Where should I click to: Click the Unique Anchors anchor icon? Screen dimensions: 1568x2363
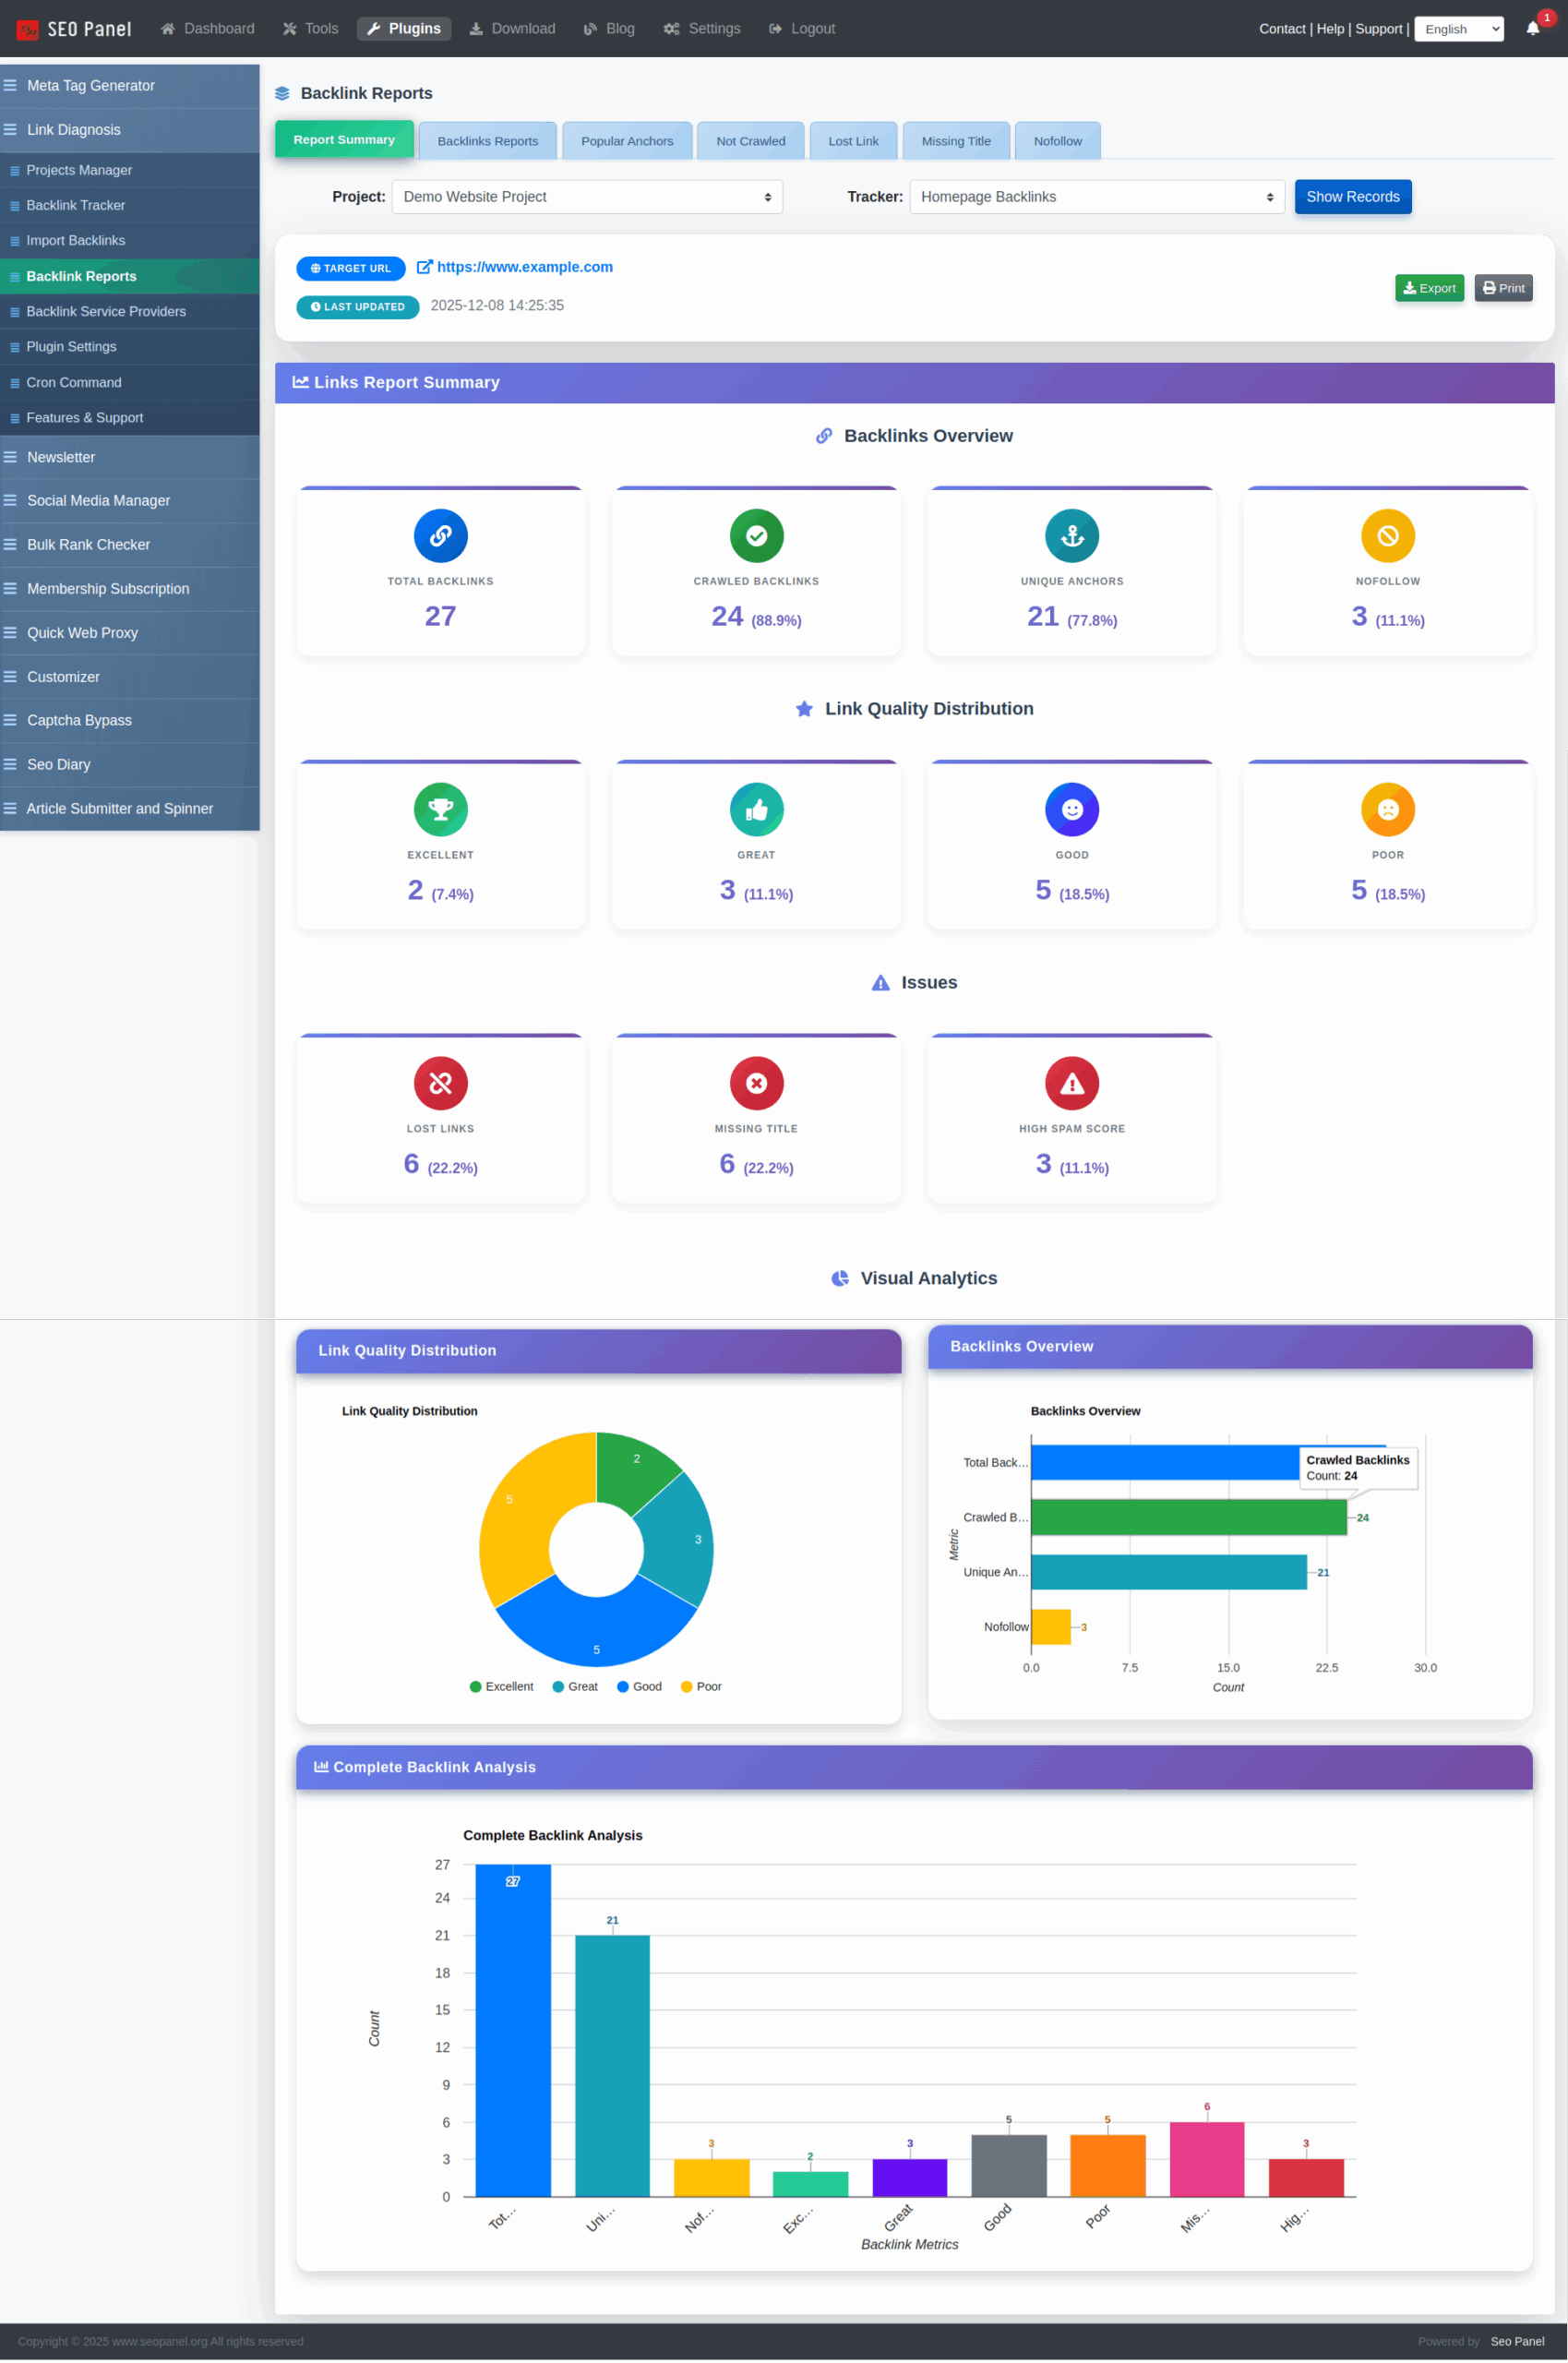click(x=1072, y=536)
